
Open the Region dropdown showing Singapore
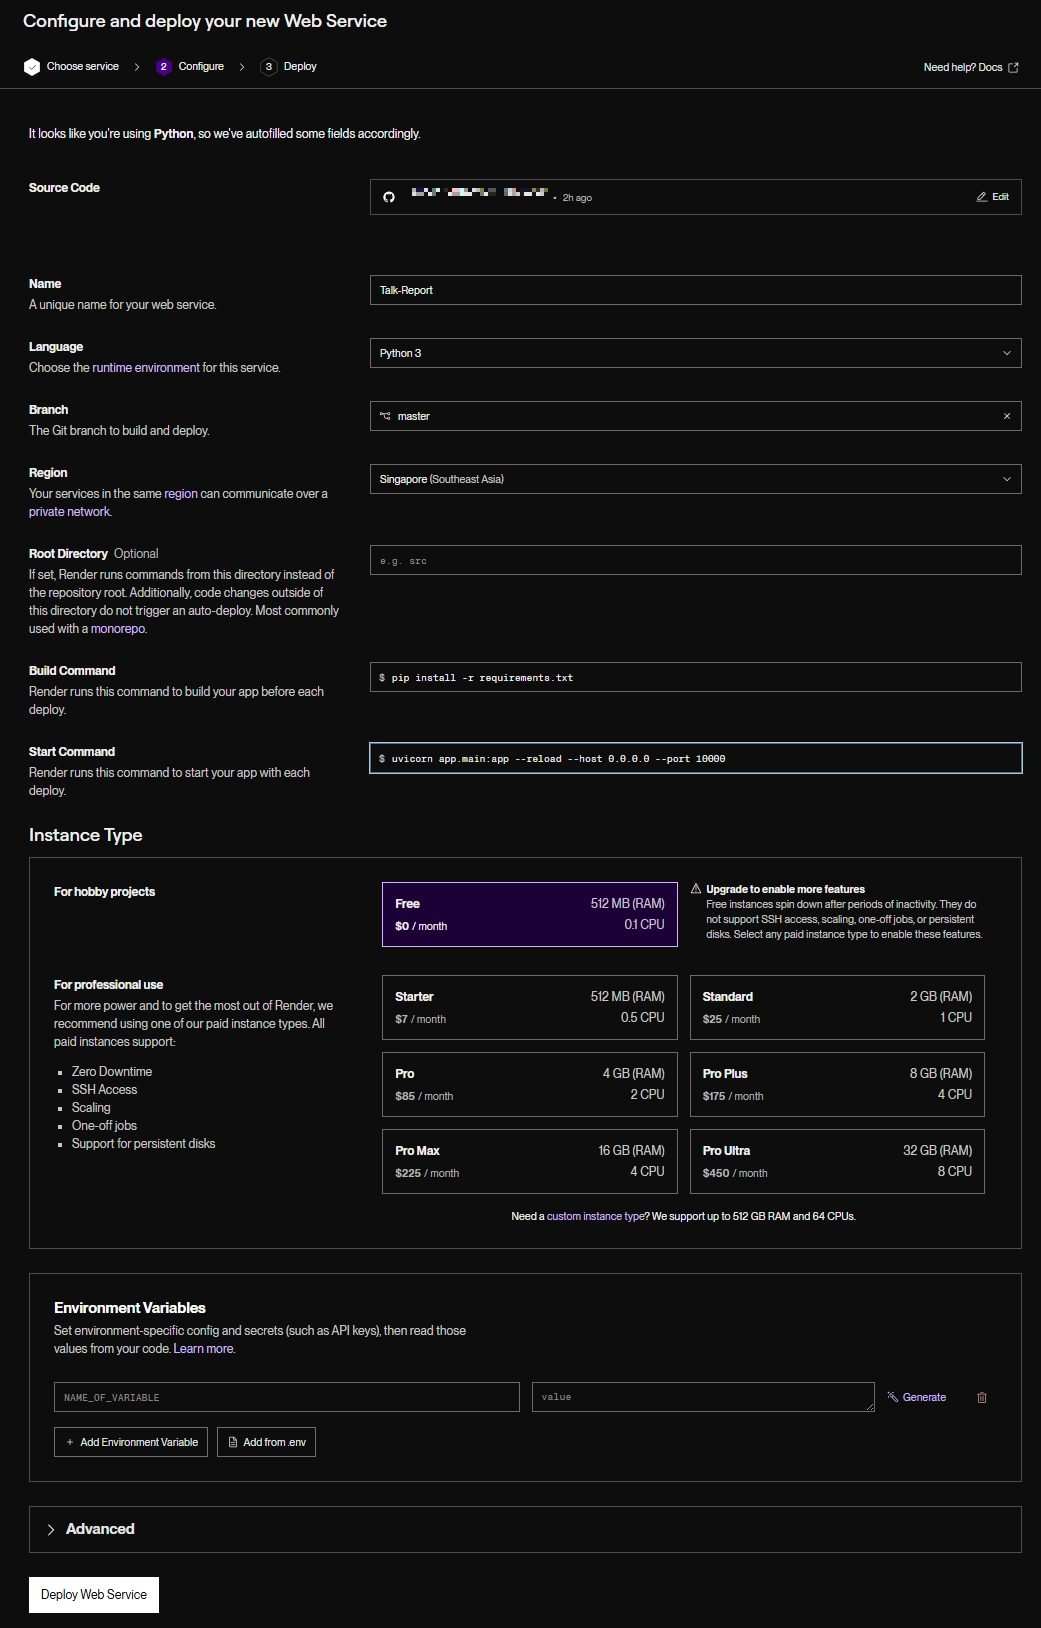pyautogui.click(x=695, y=479)
